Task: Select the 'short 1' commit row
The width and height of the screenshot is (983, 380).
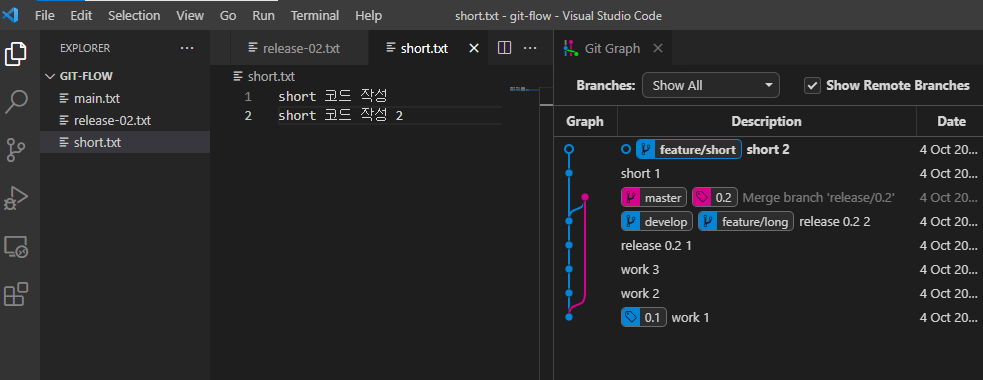Action: point(769,174)
